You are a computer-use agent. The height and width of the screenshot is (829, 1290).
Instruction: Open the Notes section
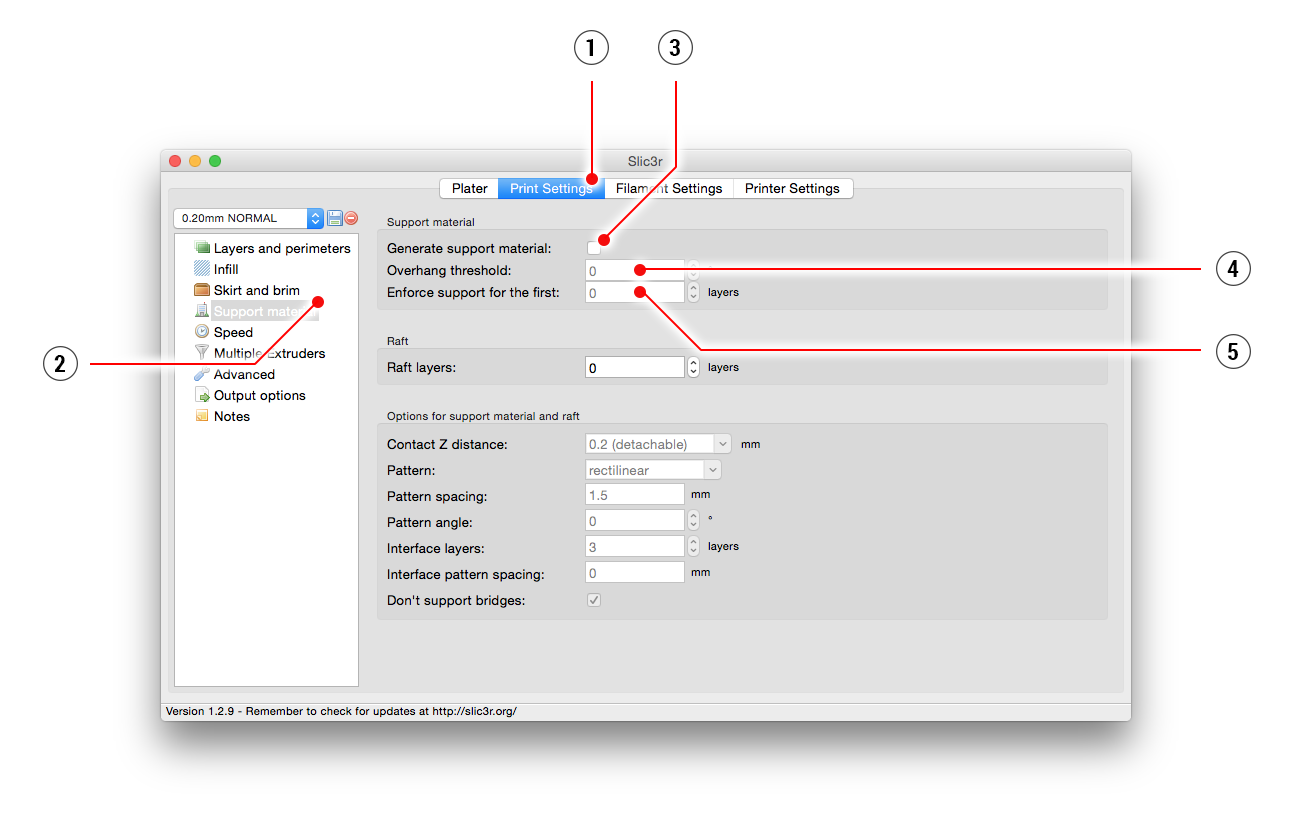[x=231, y=416]
